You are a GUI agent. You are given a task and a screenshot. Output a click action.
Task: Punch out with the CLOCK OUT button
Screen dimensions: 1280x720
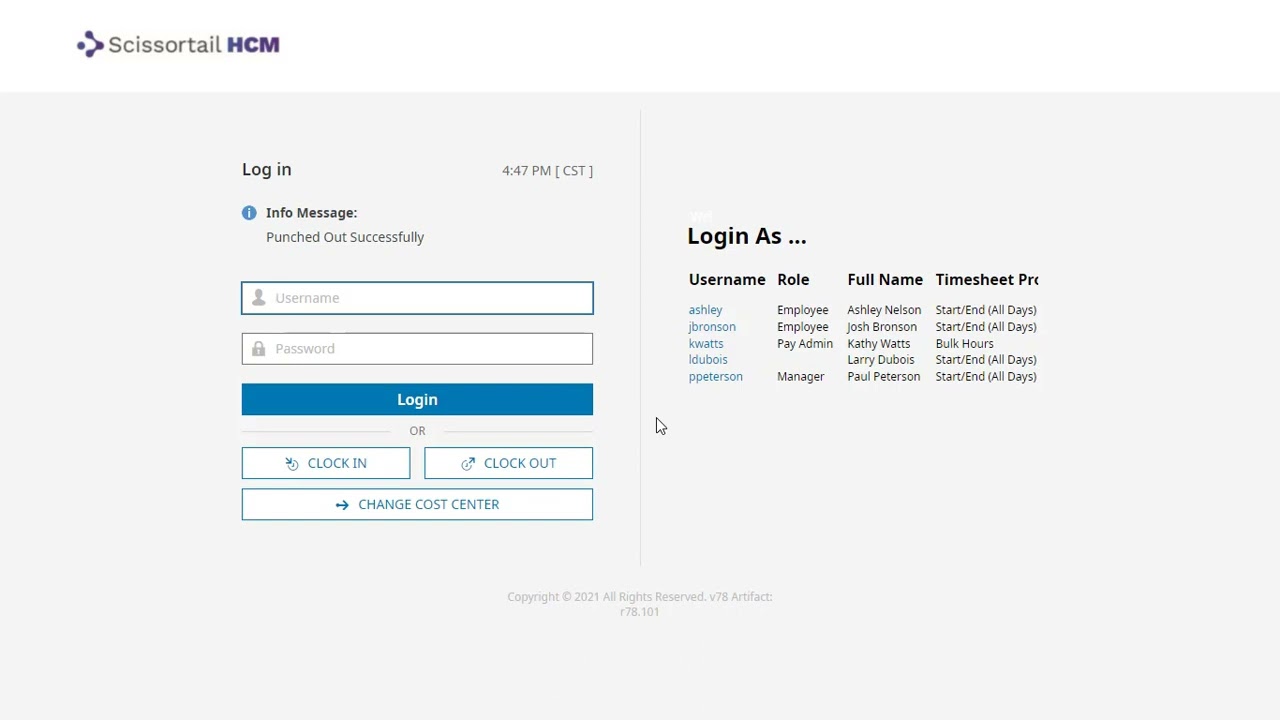(x=508, y=463)
